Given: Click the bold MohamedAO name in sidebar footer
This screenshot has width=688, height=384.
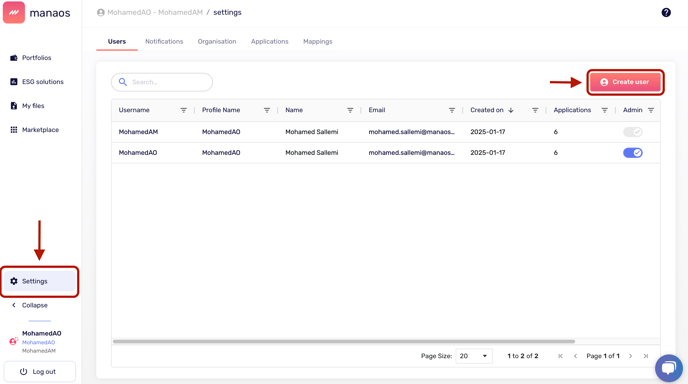Looking at the screenshot, I should point(42,334).
